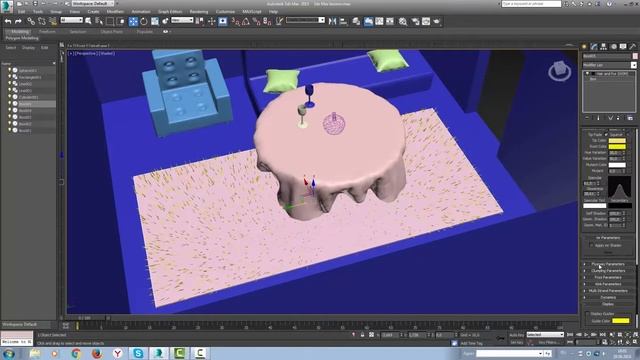The height and width of the screenshot is (360, 640).
Task: Expand the Multi Strand Parameters rollout
Action: (608, 291)
